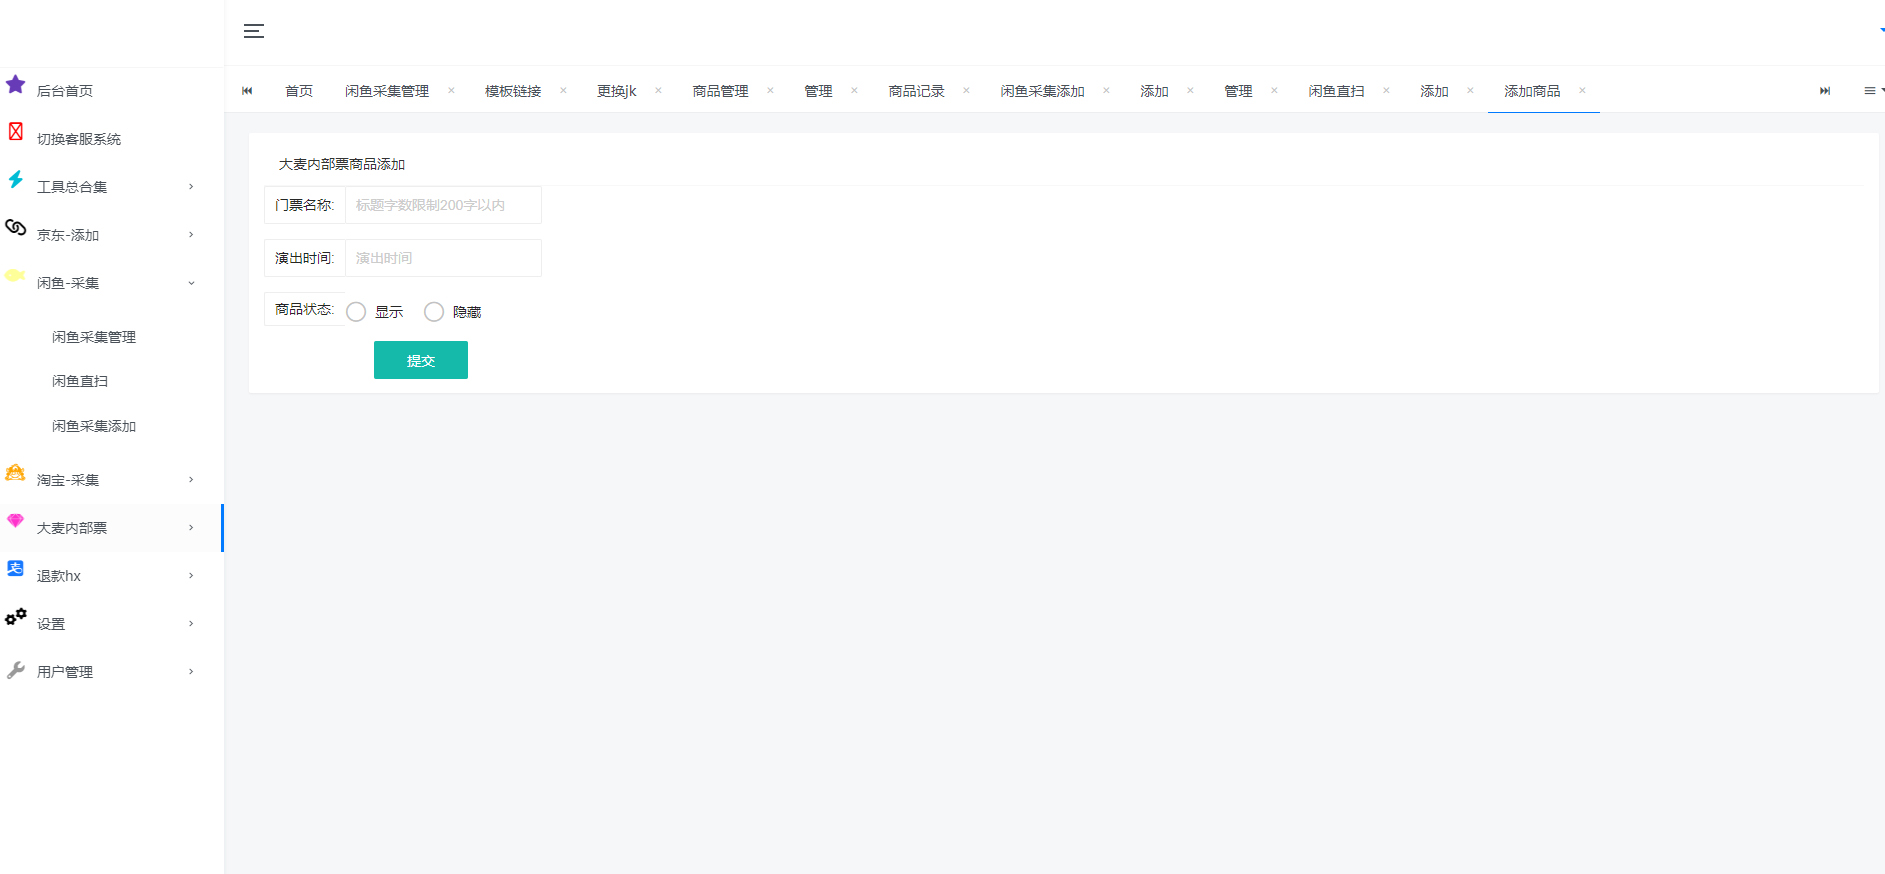Viewport: 1885px width, 874px height.
Task: Open the 闲鱼采集管理 sidebar submenu item
Action: pyautogui.click(x=94, y=337)
